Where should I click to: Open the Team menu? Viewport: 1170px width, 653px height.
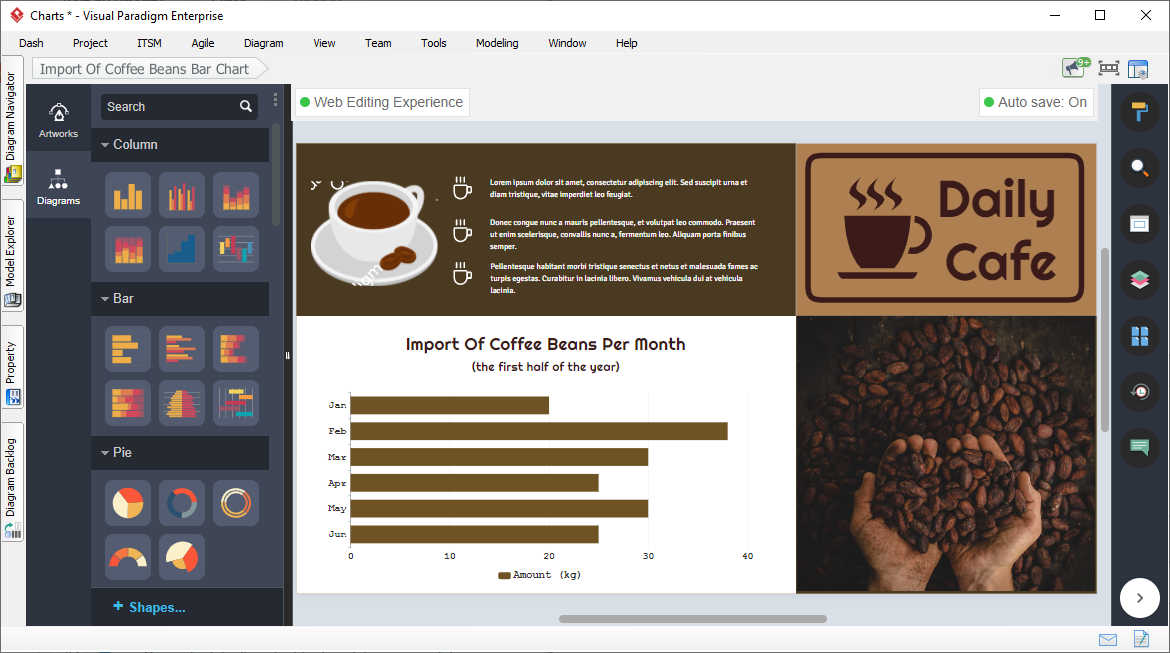point(378,43)
